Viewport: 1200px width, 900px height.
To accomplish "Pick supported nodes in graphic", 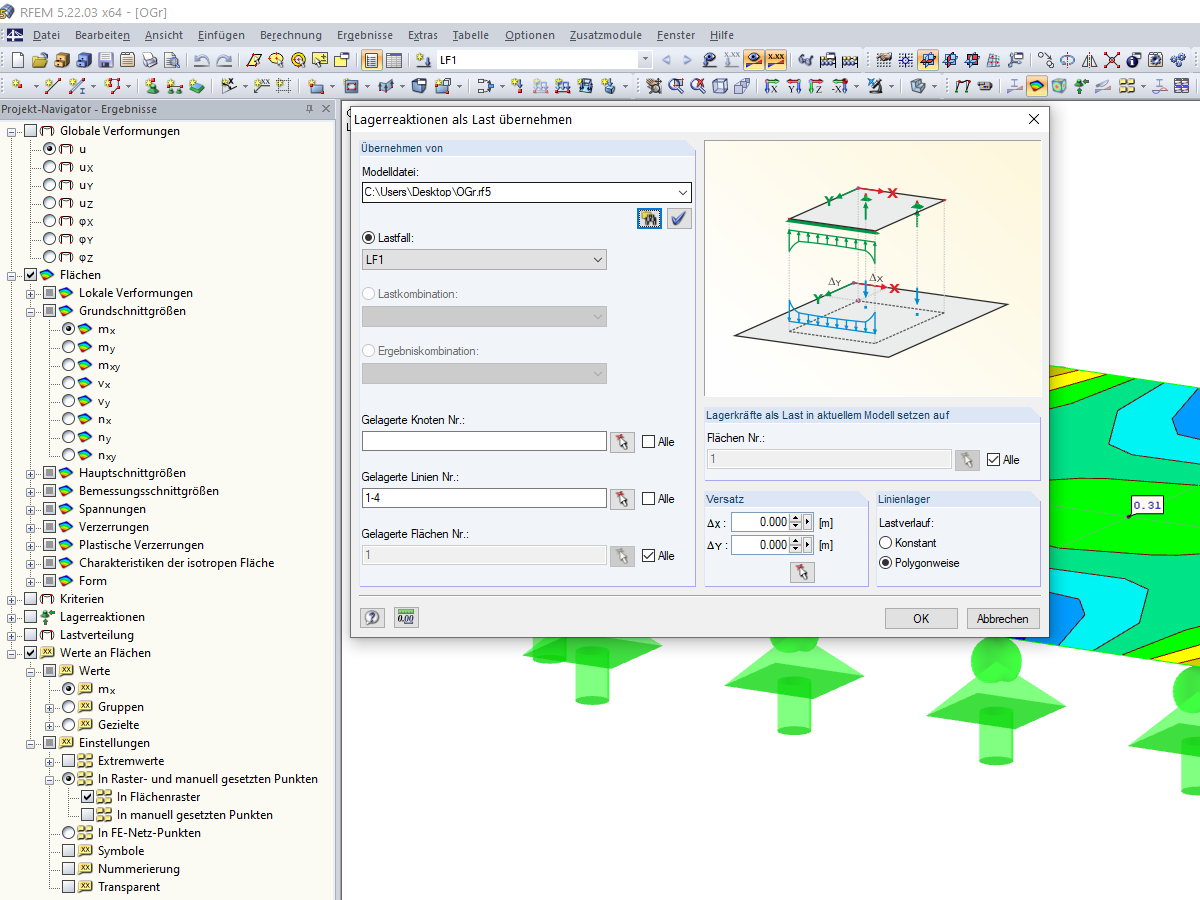I will click(x=623, y=442).
